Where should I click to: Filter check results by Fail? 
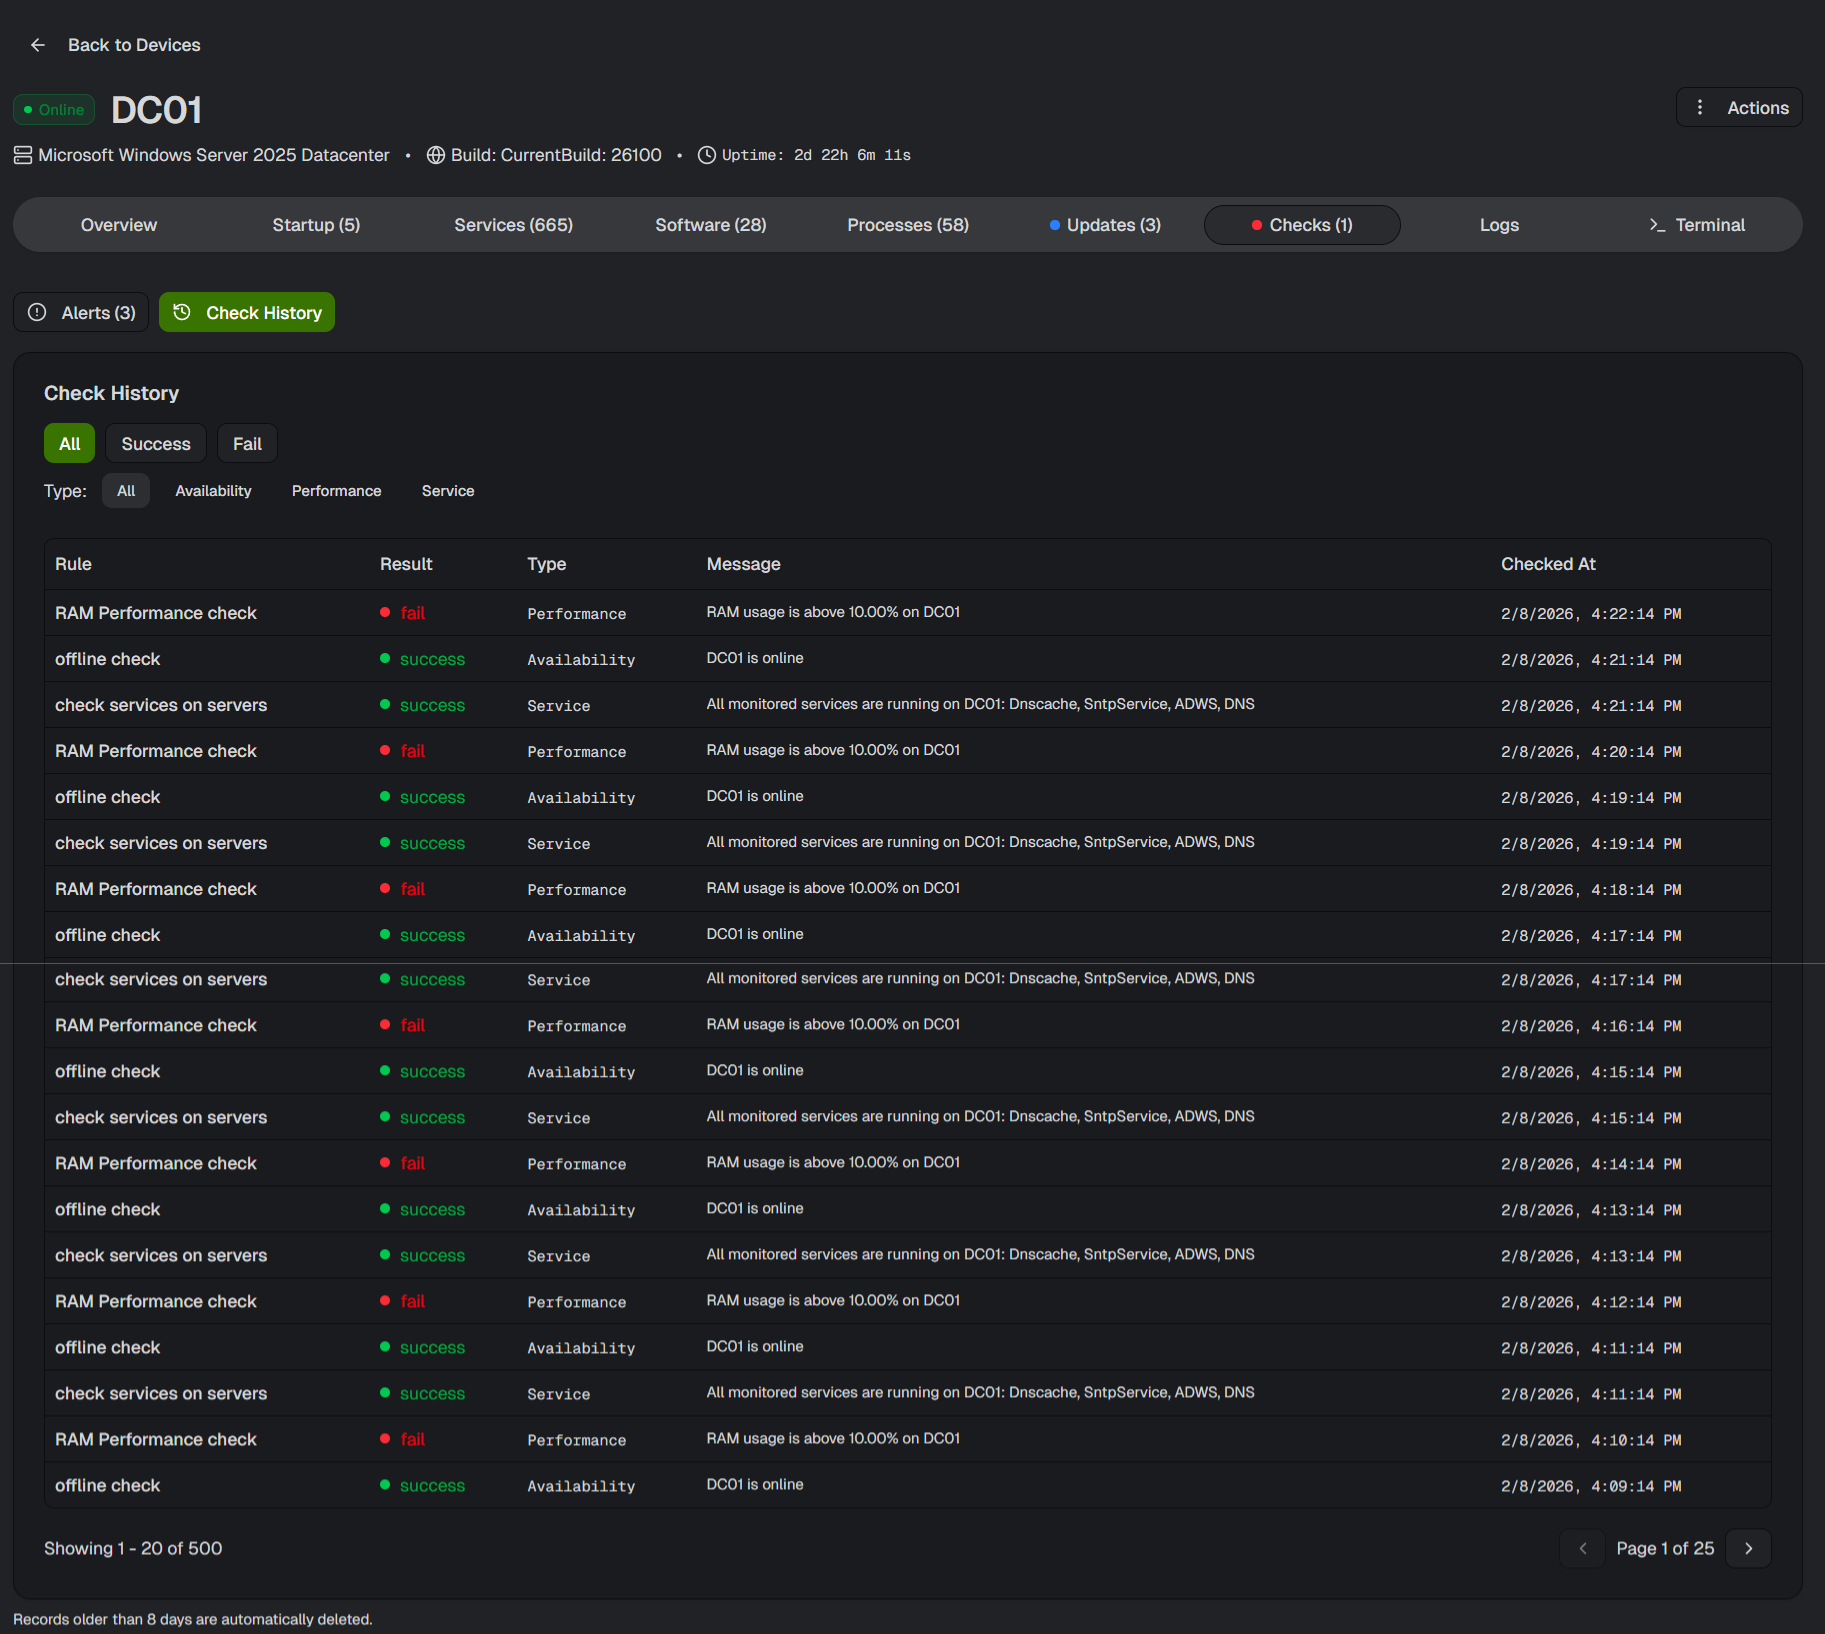click(247, 444)
